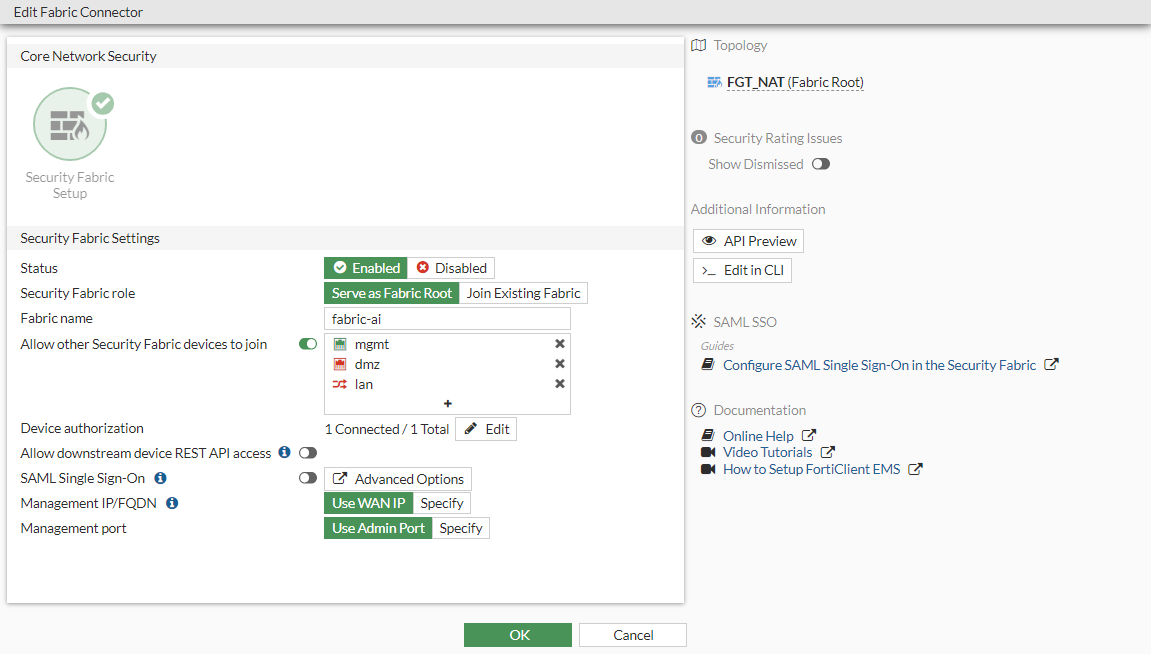Viewport: 1151px width, 654px height.
Task: Select Join Existing Fabric role
Action: (x=523, y=293)
